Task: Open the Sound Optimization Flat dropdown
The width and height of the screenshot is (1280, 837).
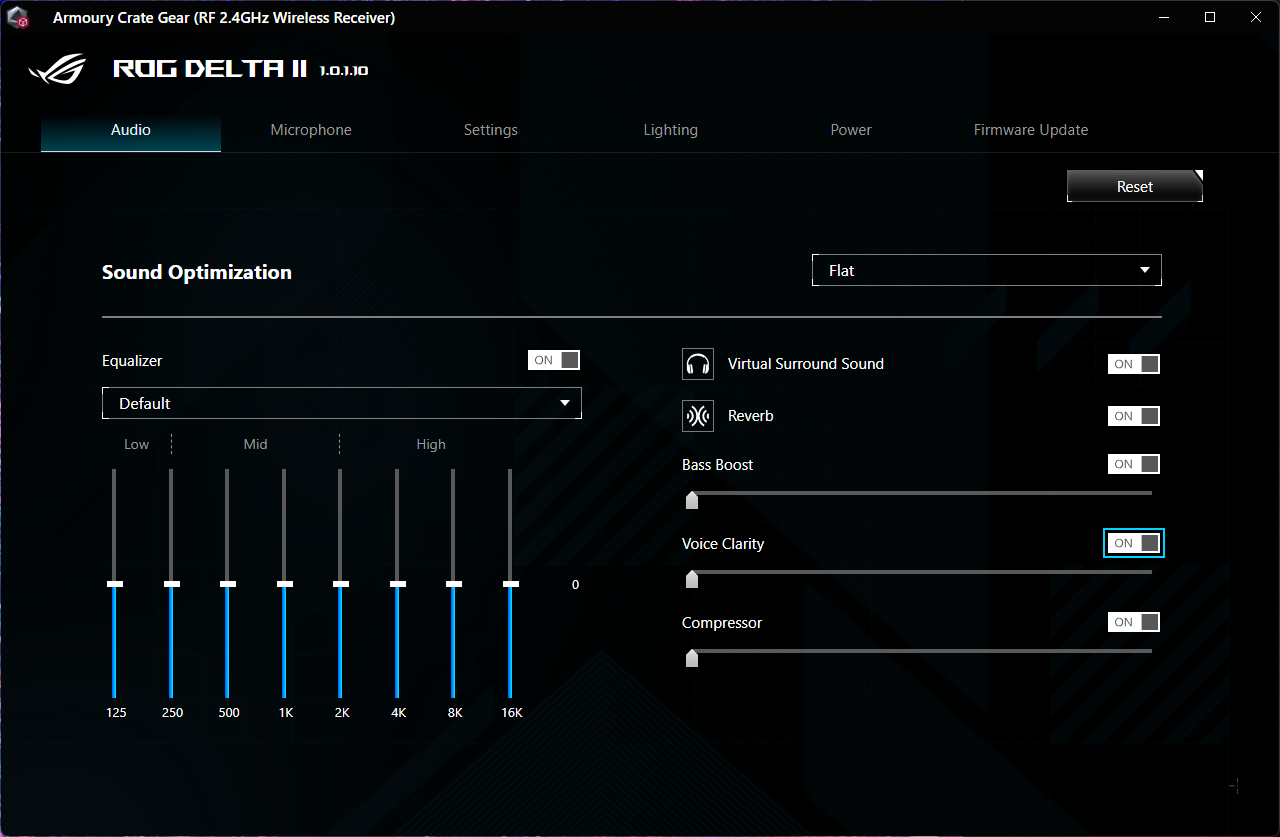Action: pos(987,270)
